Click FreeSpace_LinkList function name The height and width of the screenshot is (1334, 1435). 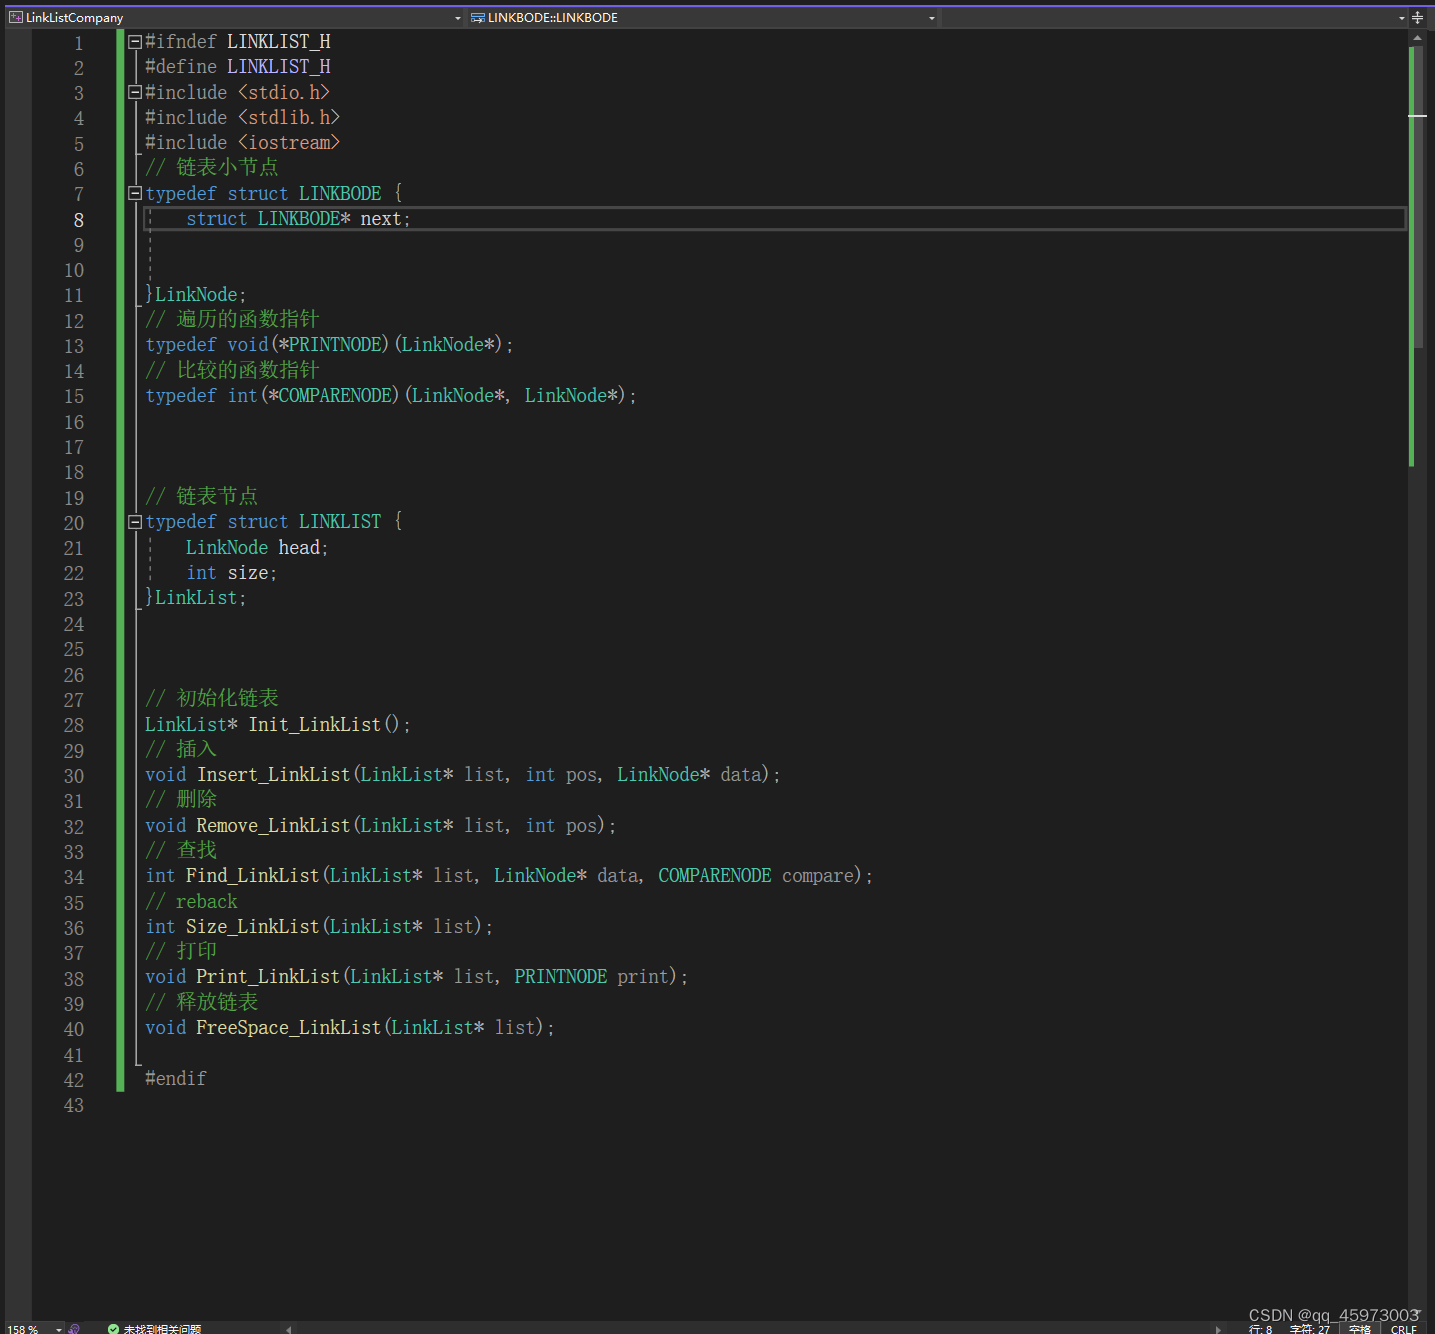(x=289, y=1027)
